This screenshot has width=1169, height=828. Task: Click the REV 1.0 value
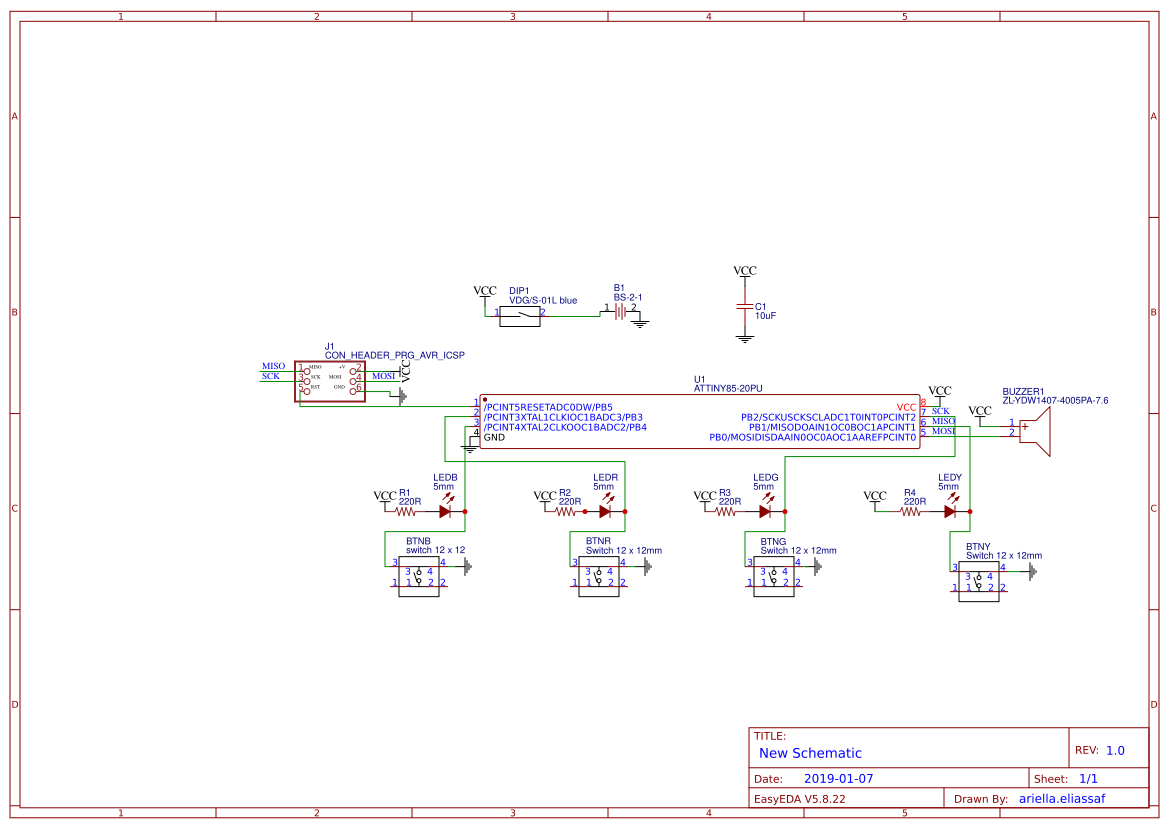tap(1115, 750)
